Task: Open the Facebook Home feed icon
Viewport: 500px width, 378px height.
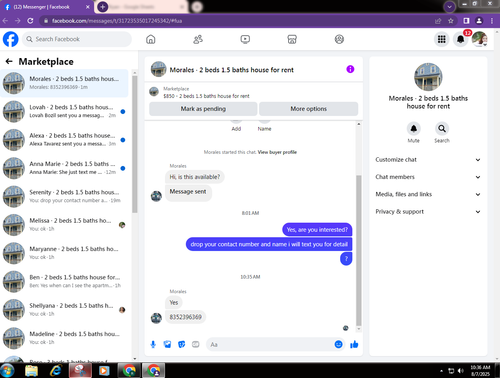Action: point(151,39)
